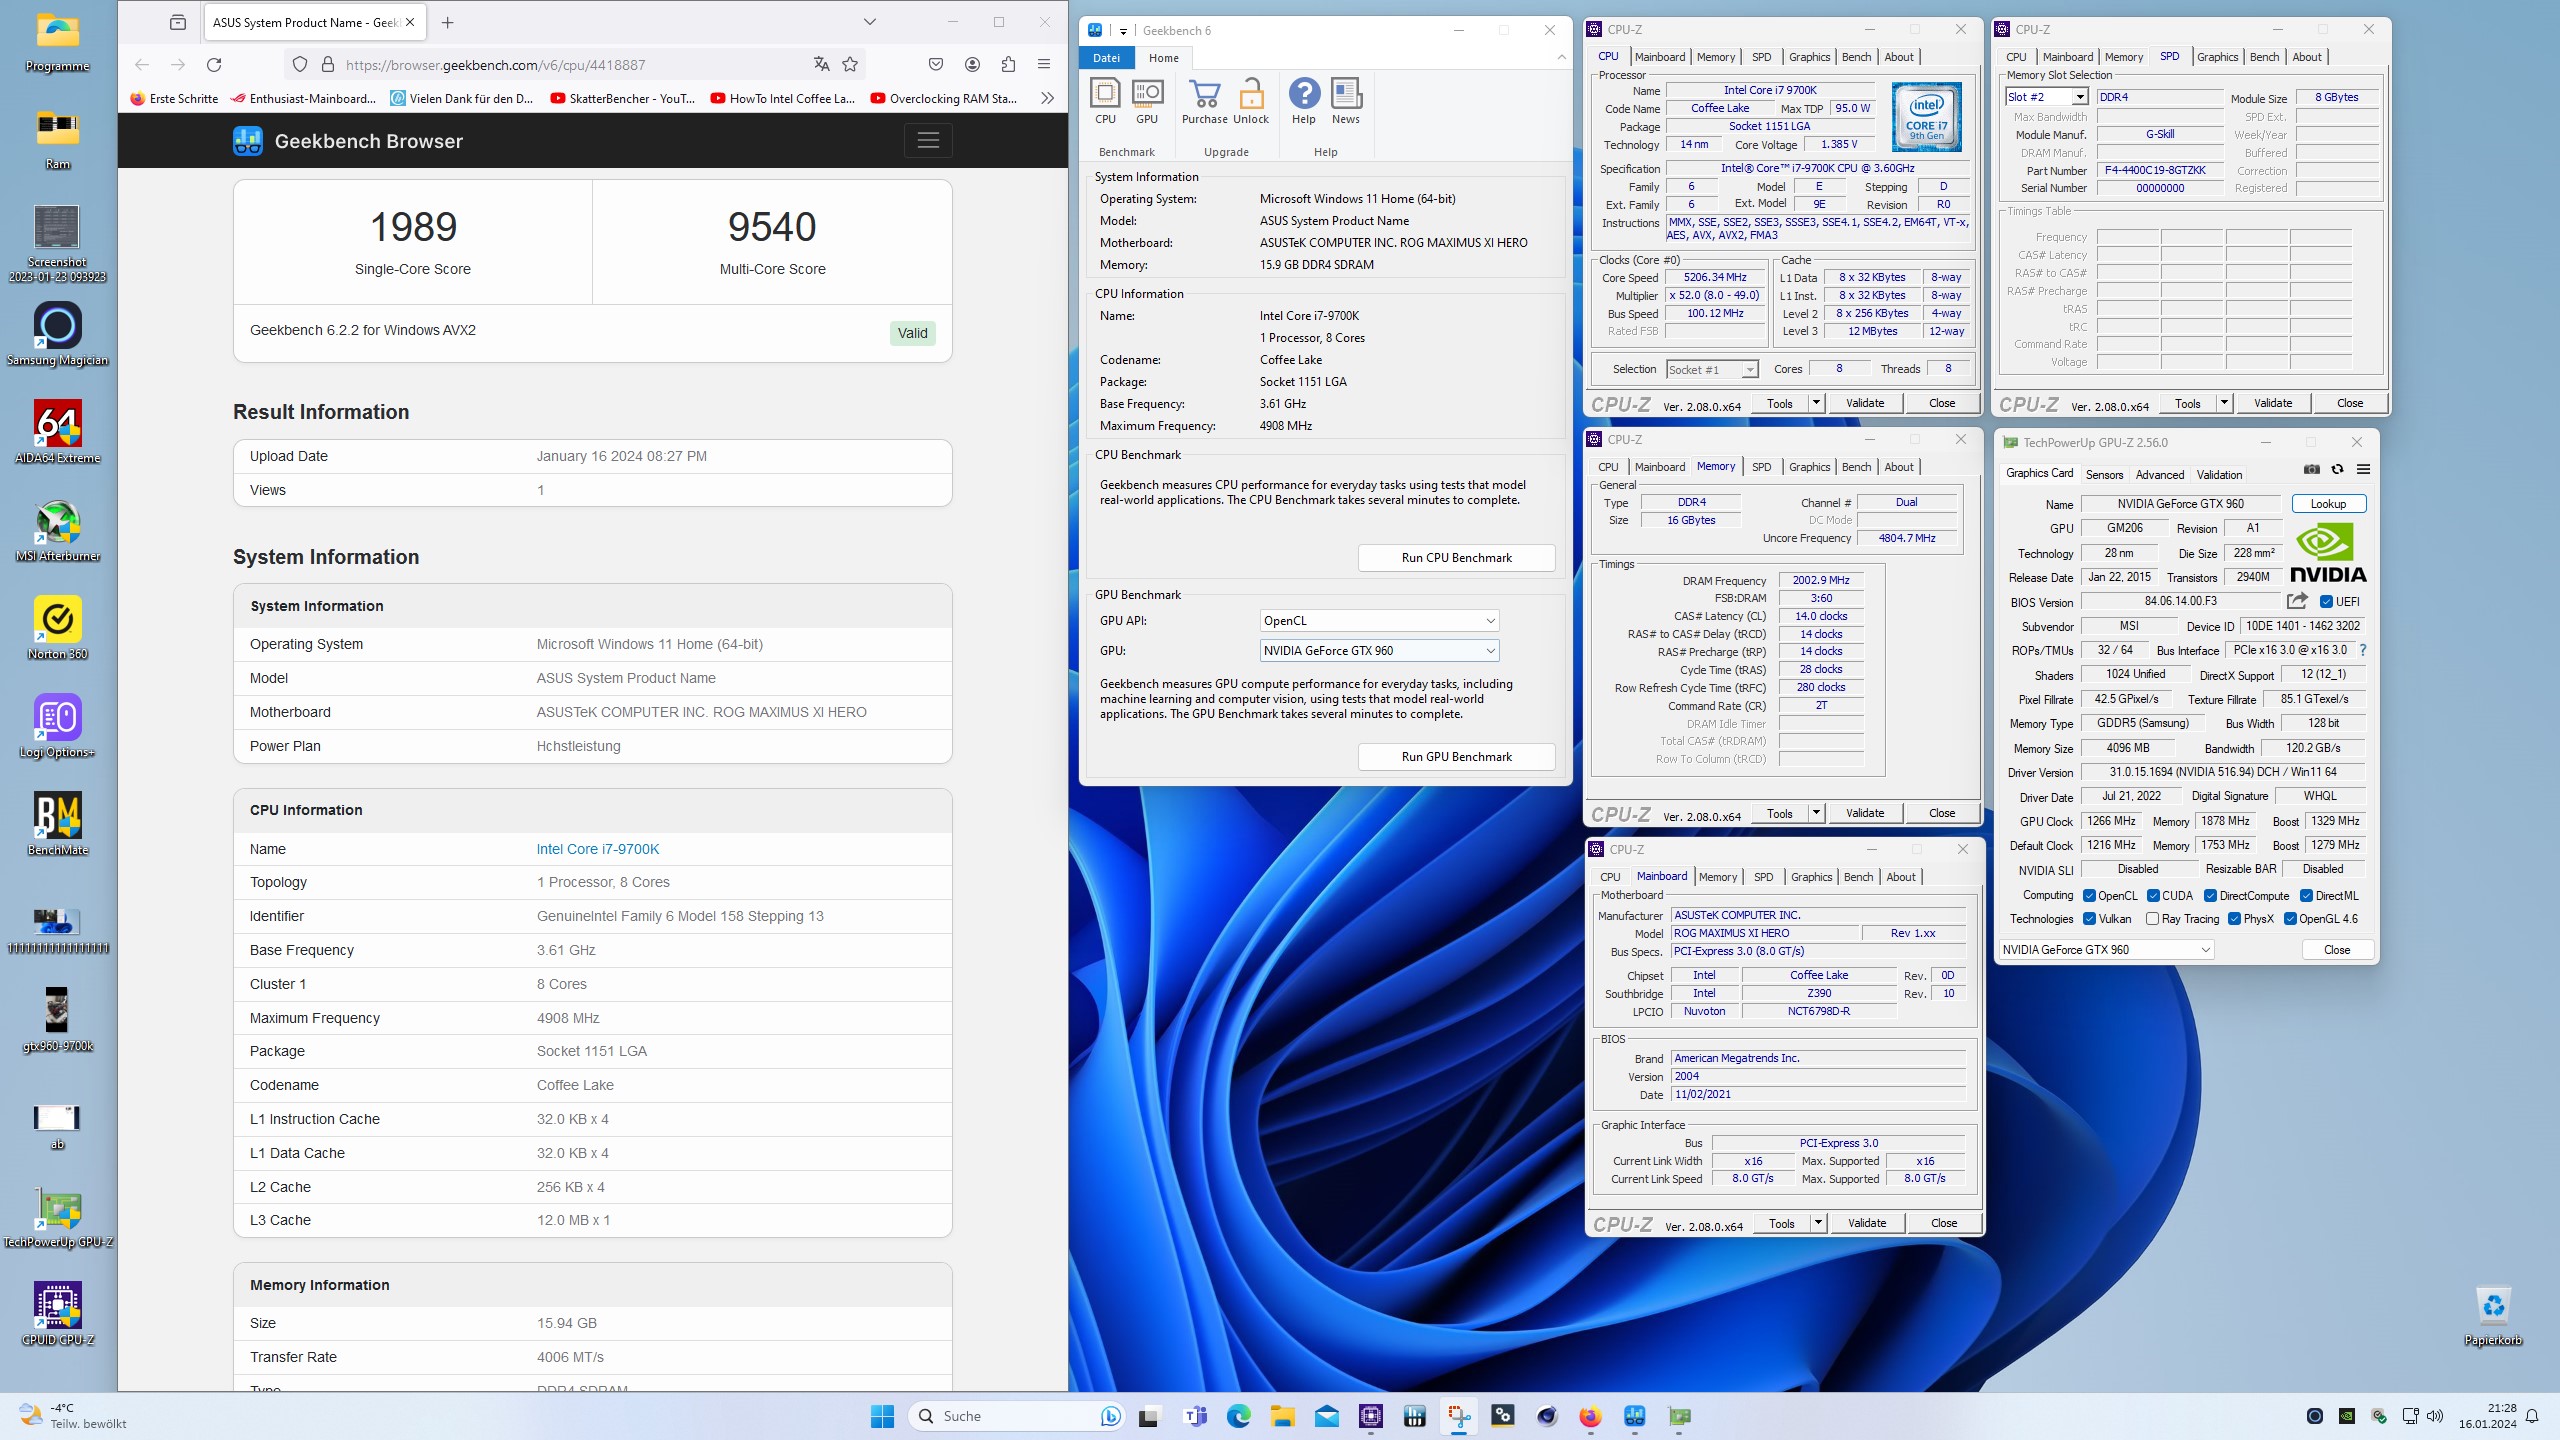
Task: Open the Help icon in Geekbench 6
Action: [1304, 101]
